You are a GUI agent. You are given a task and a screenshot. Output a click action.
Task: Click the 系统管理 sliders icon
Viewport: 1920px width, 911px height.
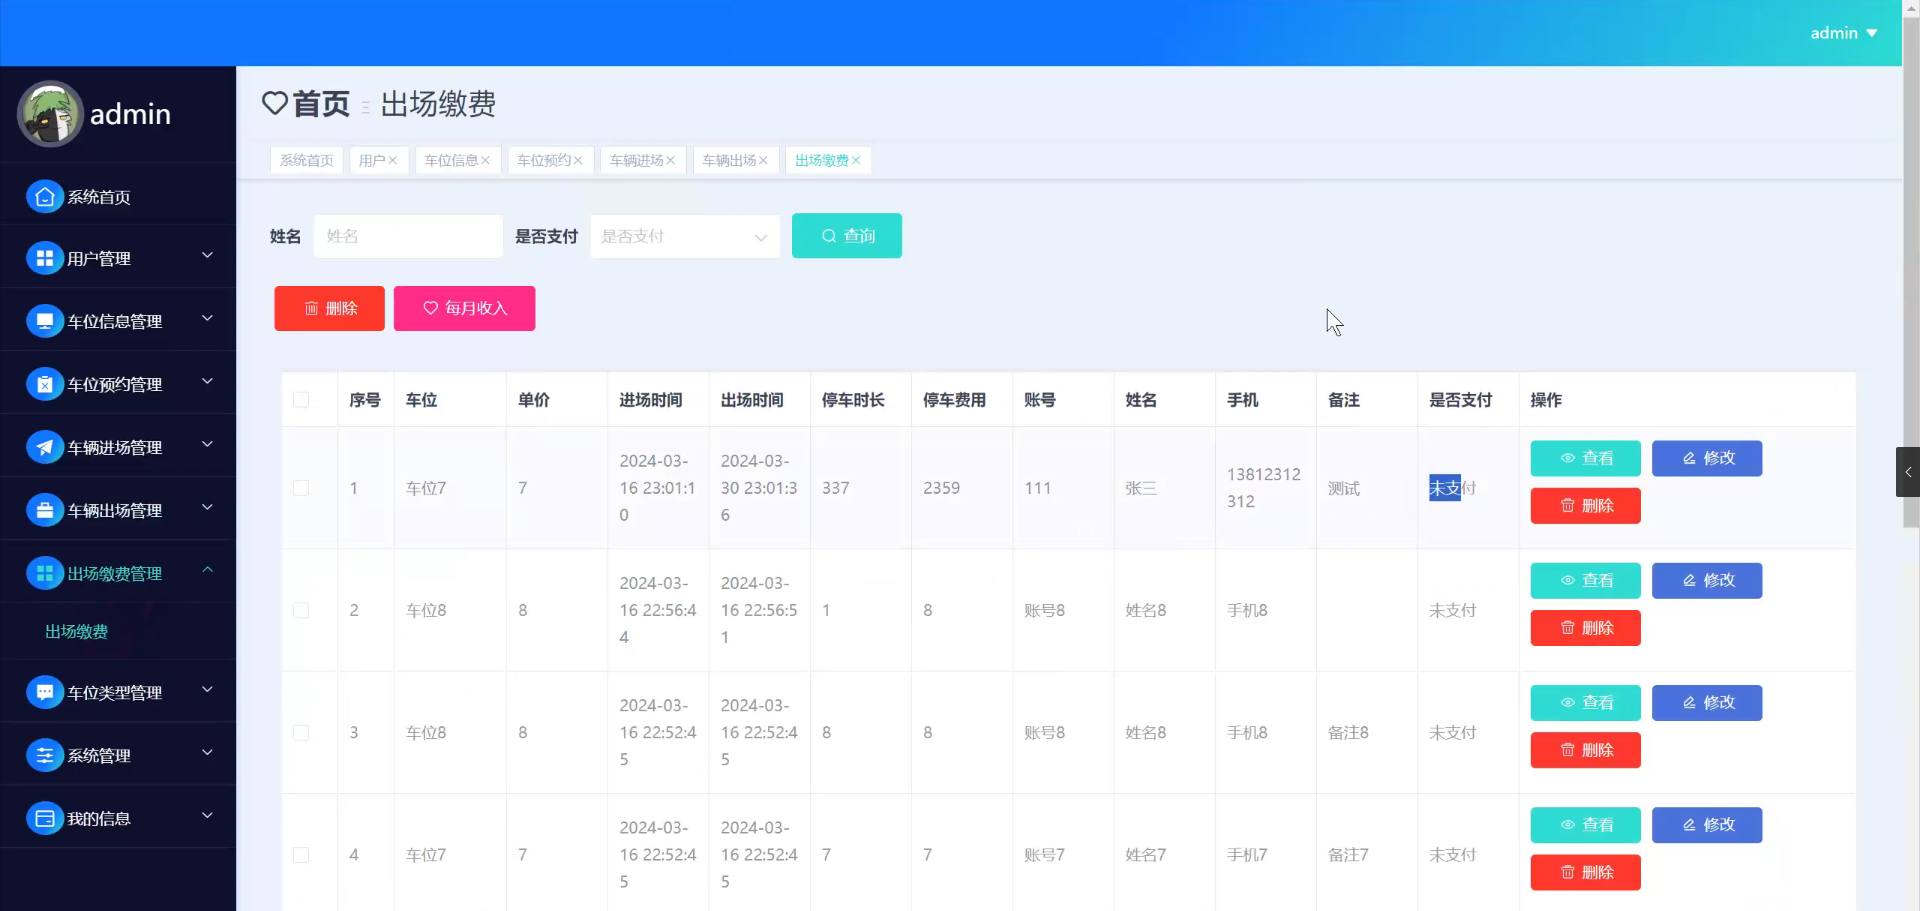[45, 756]
